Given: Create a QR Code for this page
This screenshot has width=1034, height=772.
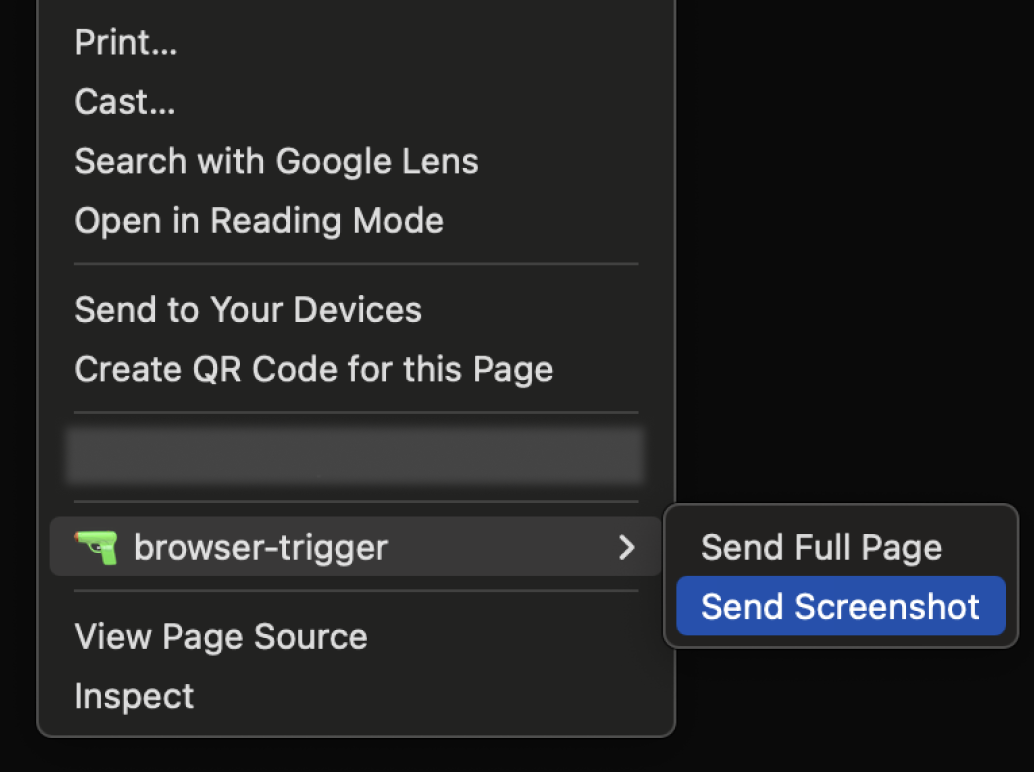Looking at the screenshot, I should (313, 368).
